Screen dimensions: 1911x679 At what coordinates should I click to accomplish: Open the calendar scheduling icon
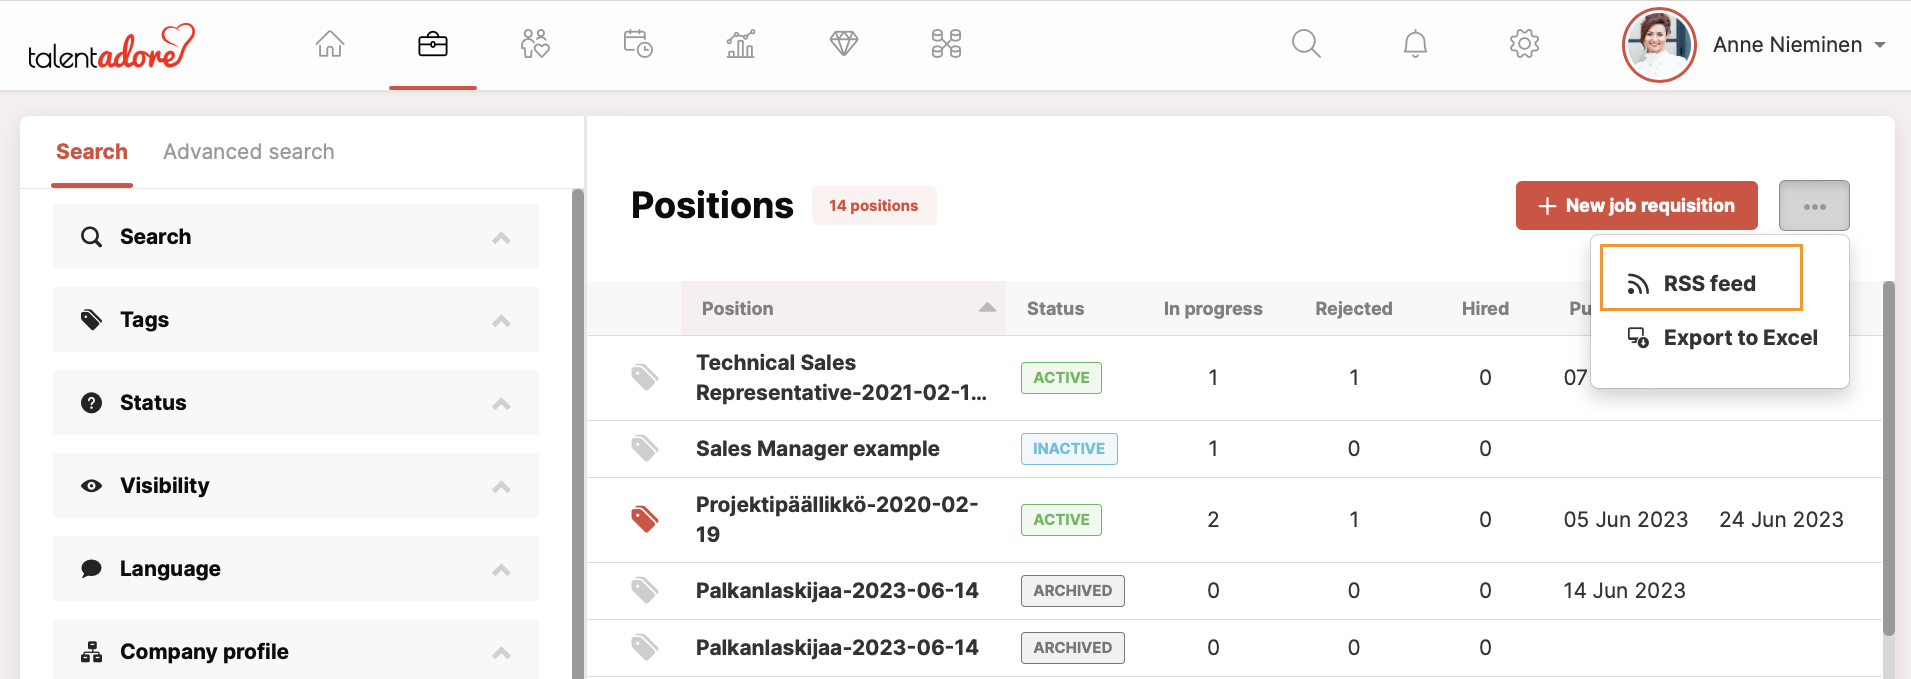click(x=638, y=44)
